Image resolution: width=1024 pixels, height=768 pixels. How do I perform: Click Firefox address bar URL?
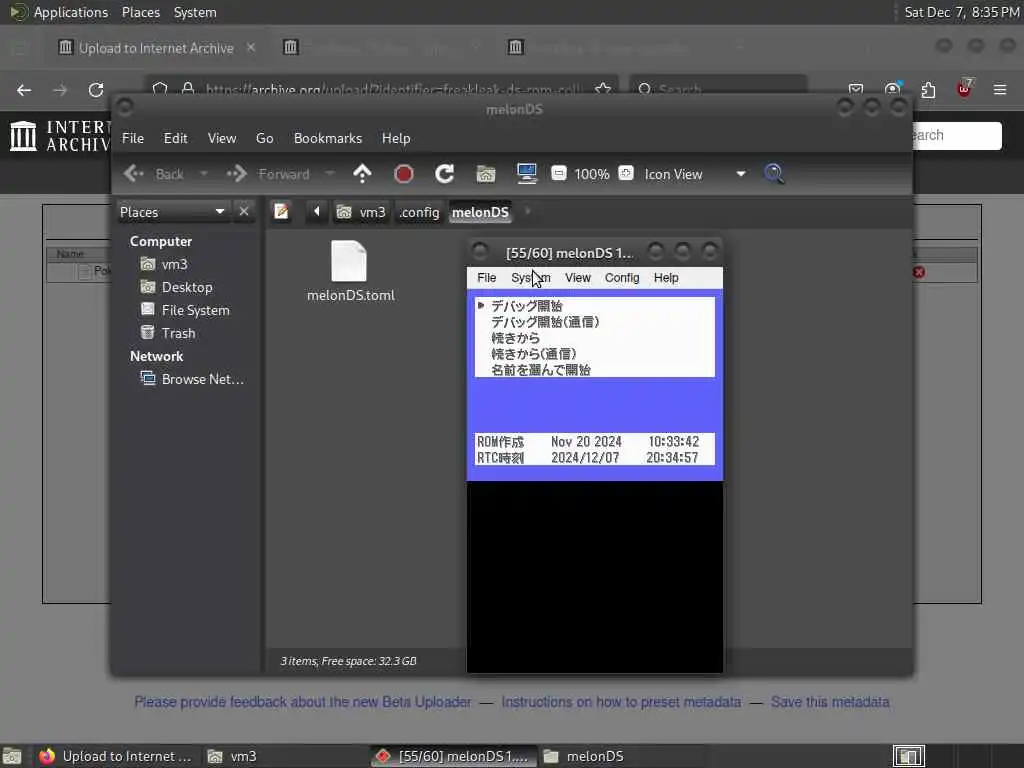(x=392, y=89)
